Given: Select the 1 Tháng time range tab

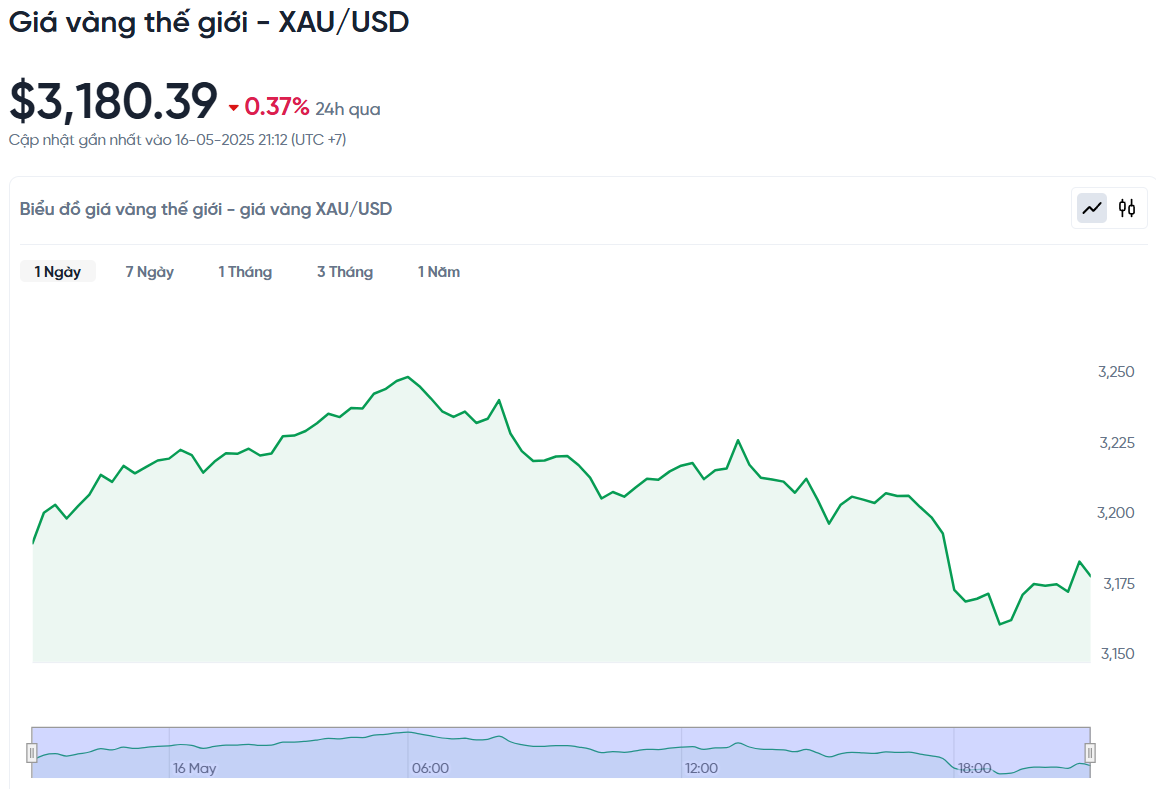Looking at the screenshot, I should [x=245, y=271].
